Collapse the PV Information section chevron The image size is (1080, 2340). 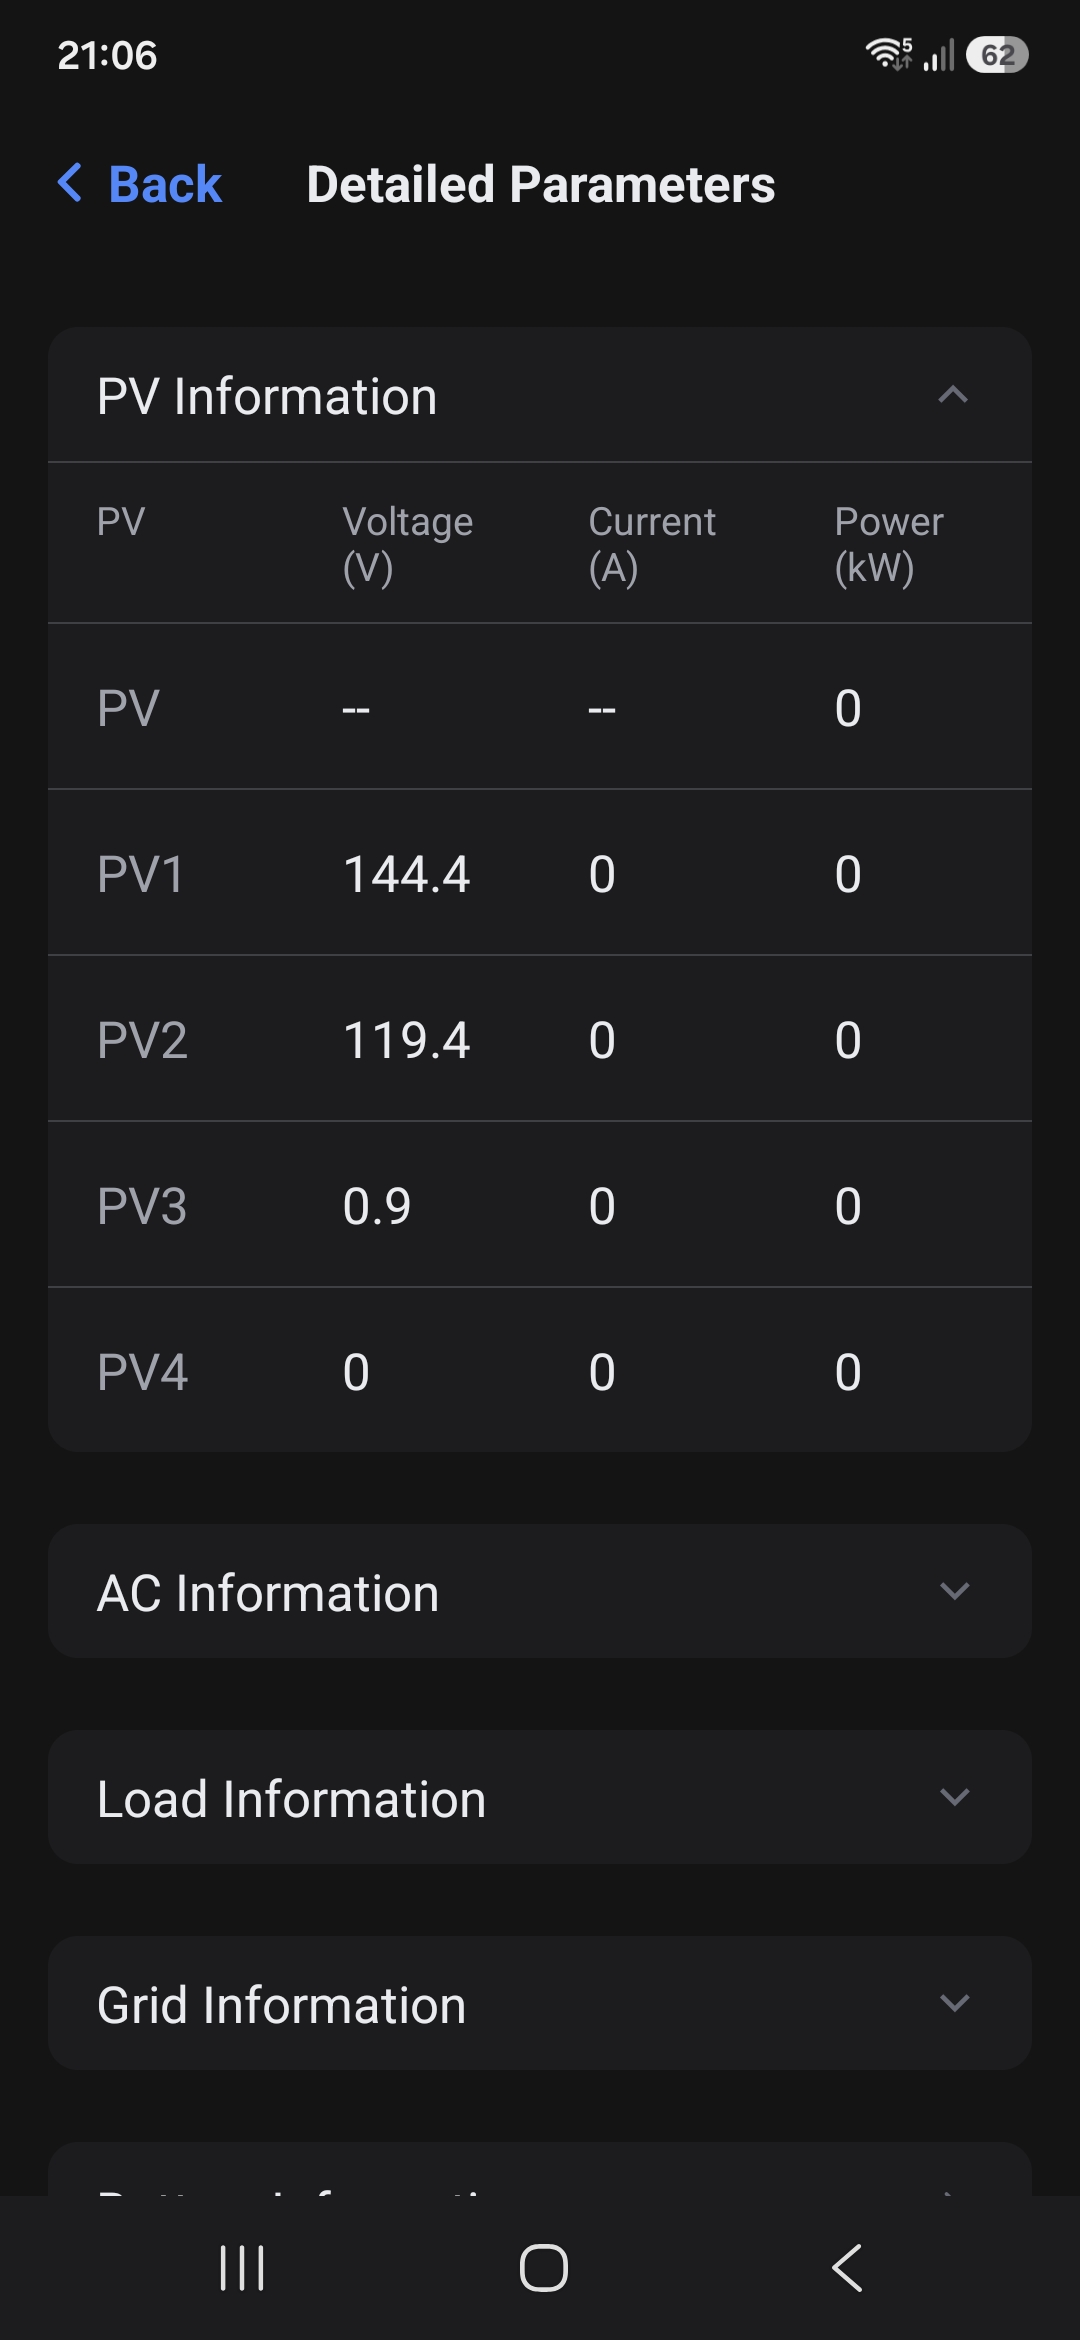[953, 395]
